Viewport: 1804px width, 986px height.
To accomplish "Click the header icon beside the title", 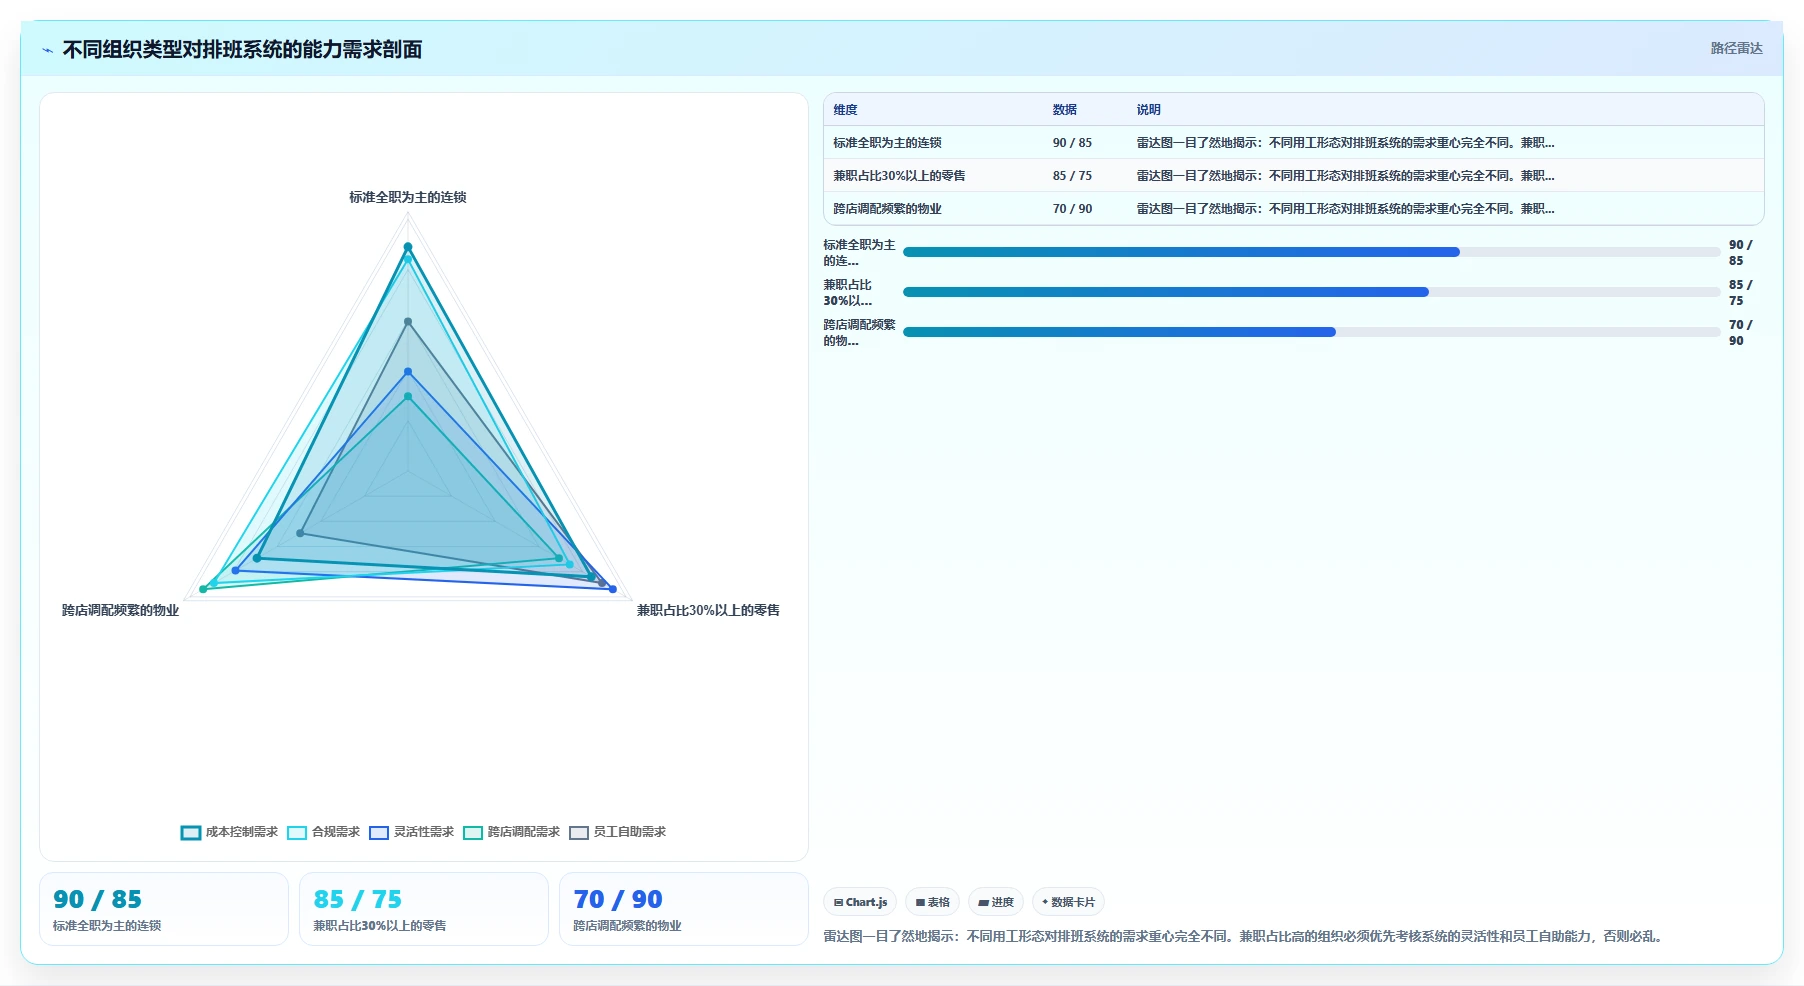I will tap(47, 50).
